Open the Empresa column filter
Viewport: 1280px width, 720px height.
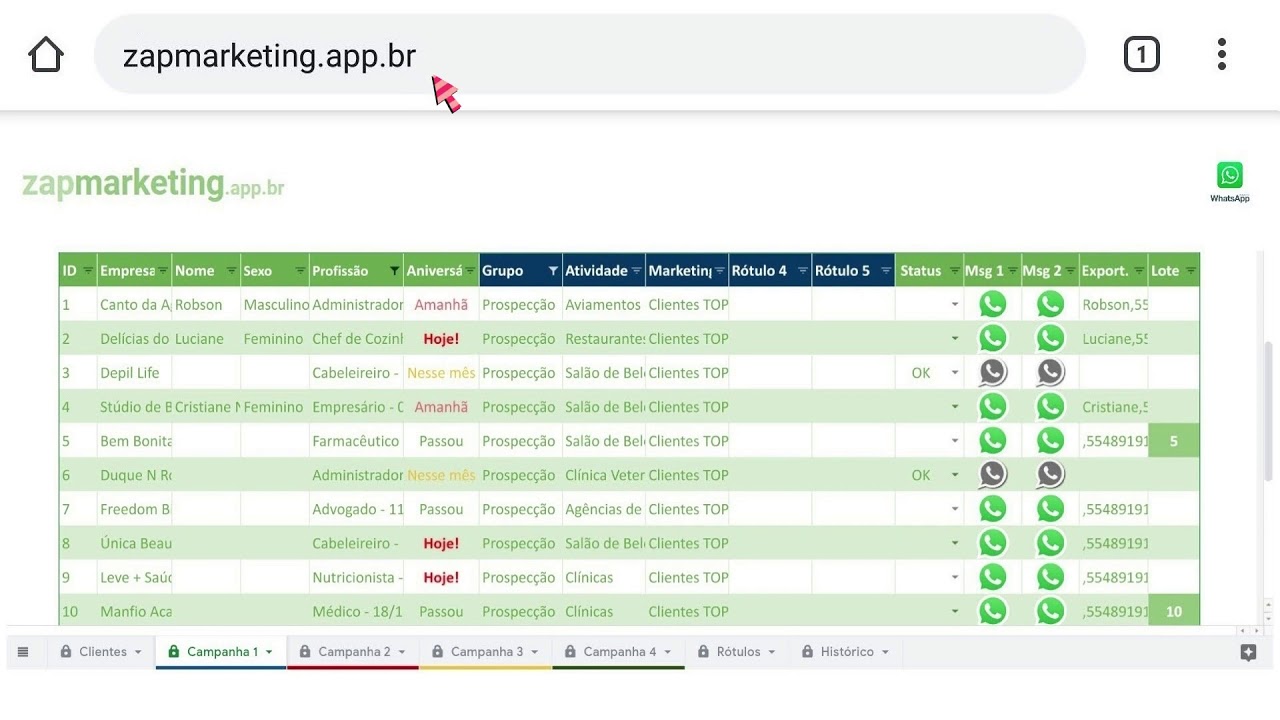[x=164, y=271]
